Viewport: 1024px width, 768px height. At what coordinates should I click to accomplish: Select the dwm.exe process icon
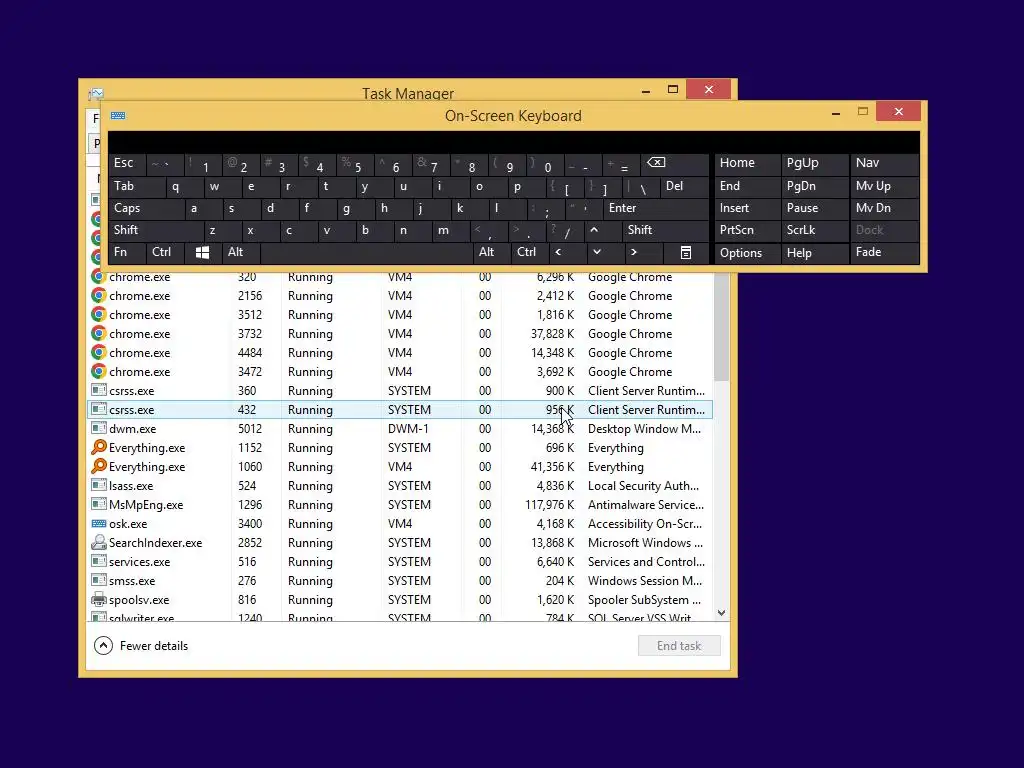pos(99,429)
